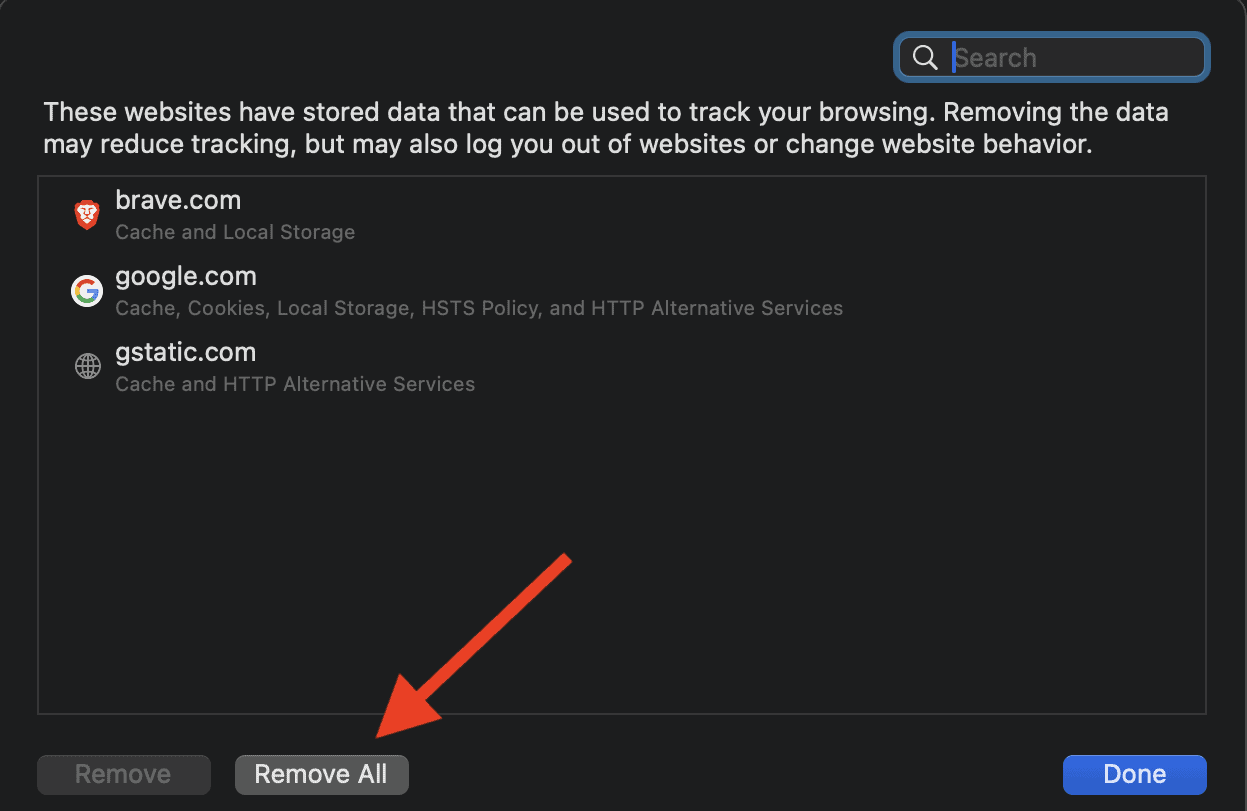Select the google.com website entry
The height and width of the screenshot is (811, 1247).
click(x=186, y=276)
